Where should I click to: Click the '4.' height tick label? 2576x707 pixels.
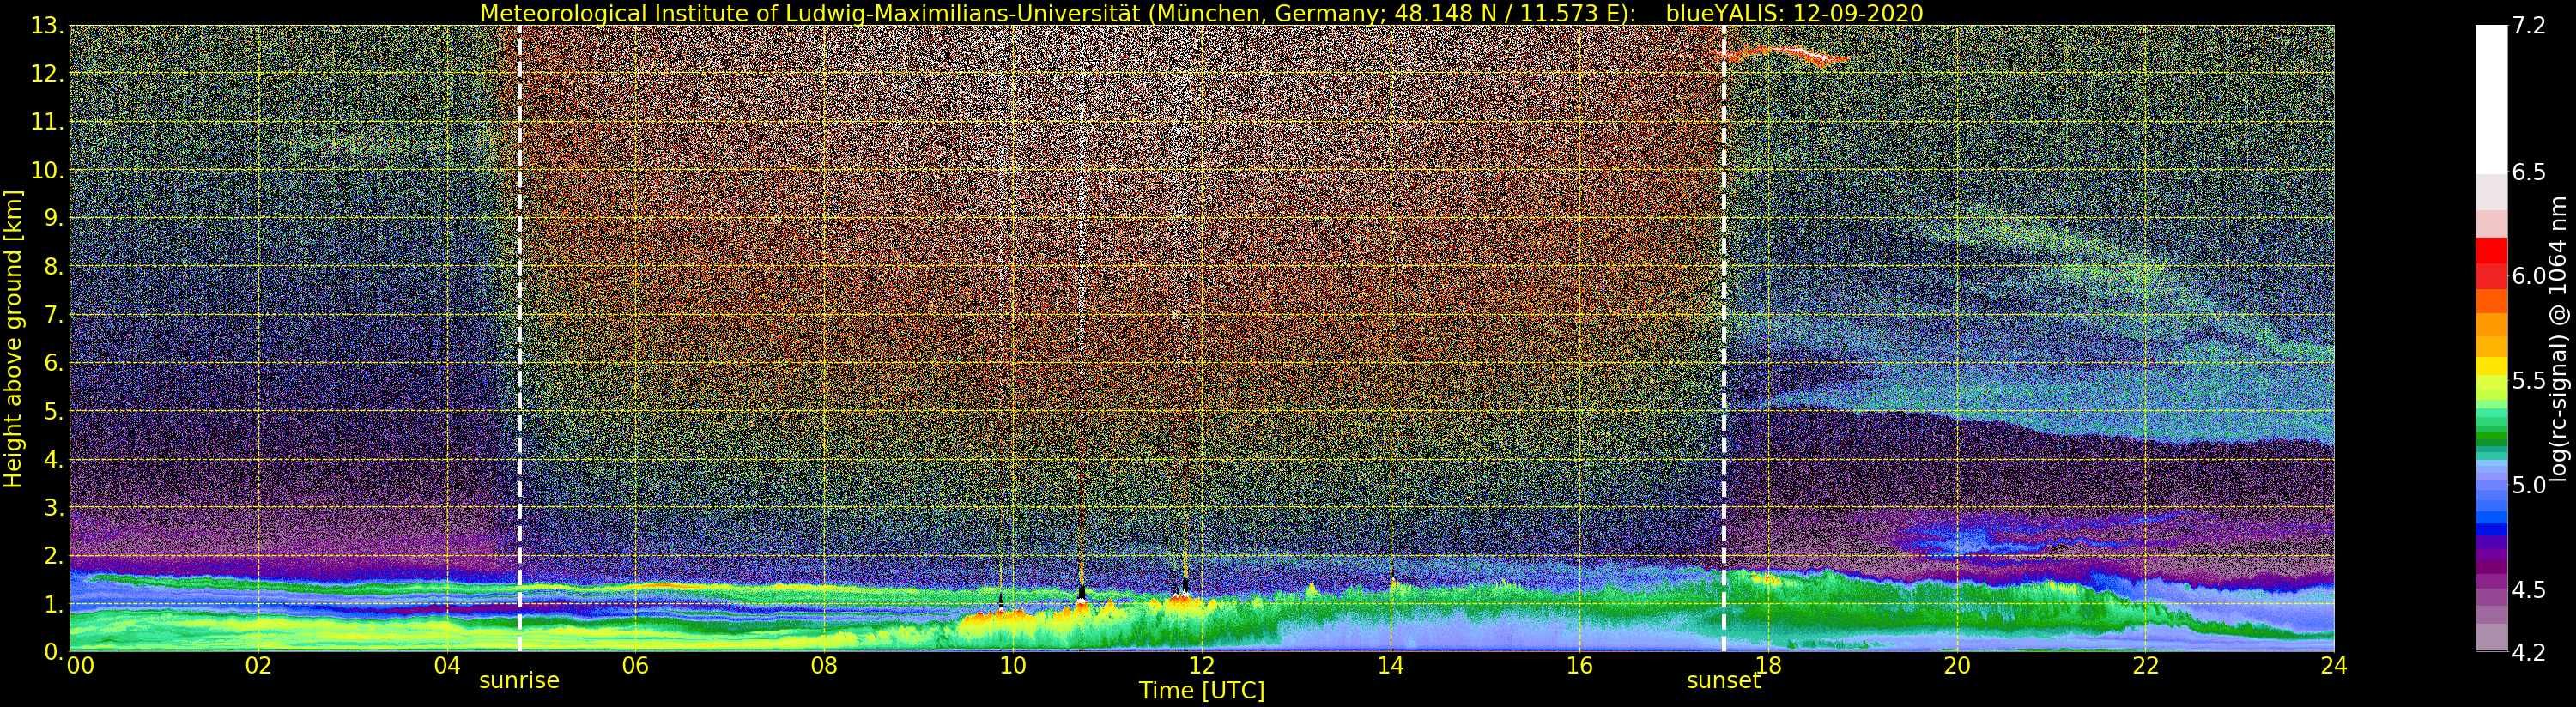click(54, 459)
